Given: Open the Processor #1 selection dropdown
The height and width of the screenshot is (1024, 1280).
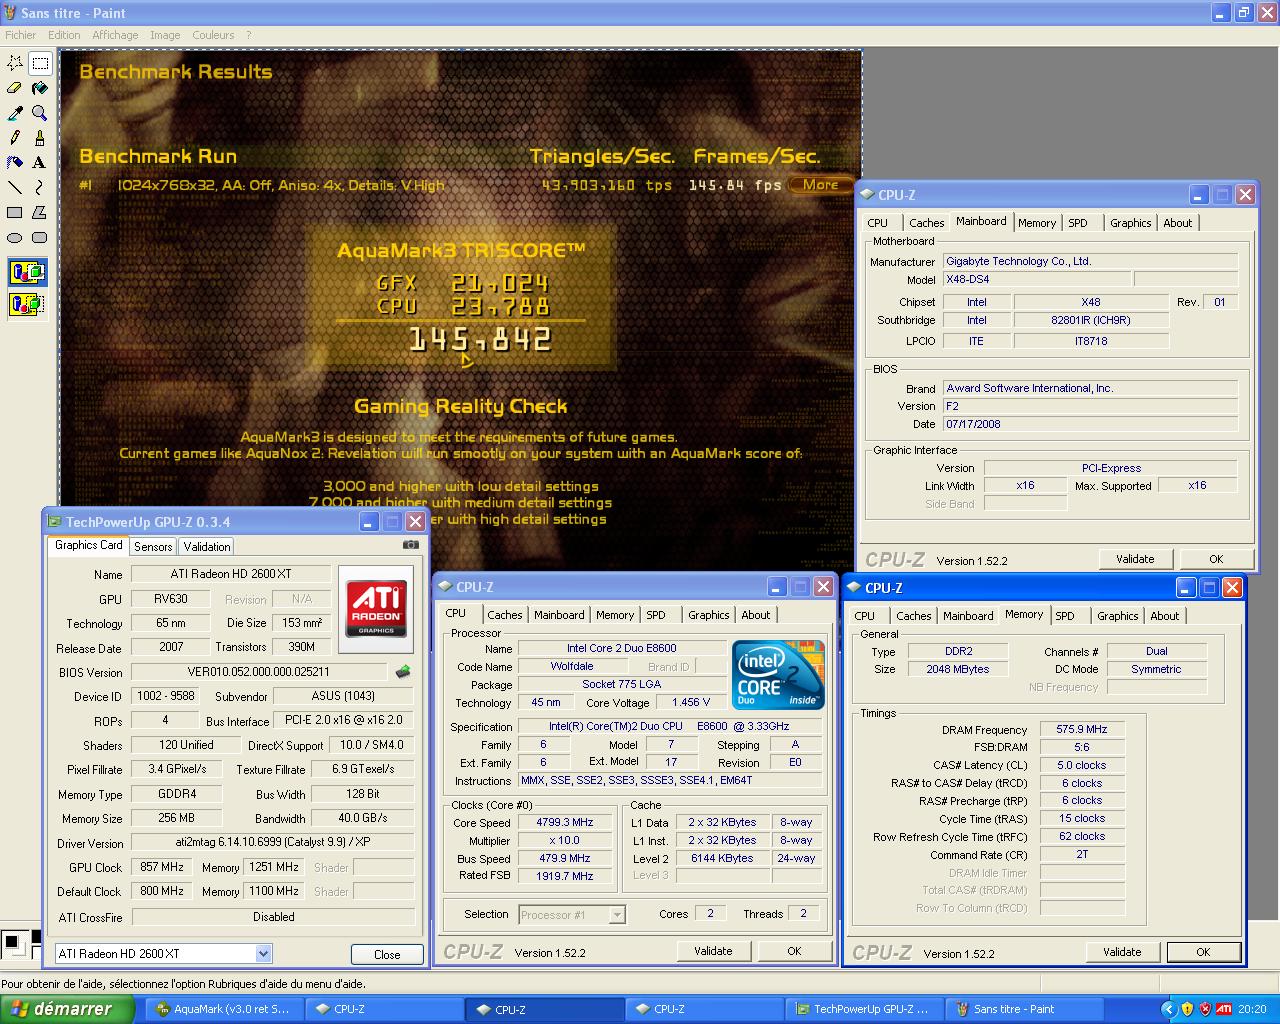Looking at the screenshot, I should click(617, 914).
